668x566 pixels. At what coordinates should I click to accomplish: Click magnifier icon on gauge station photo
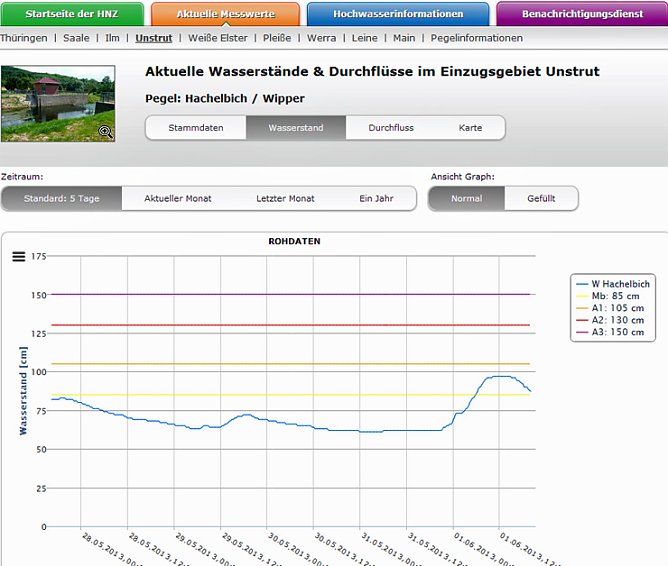tap(105, 132)
